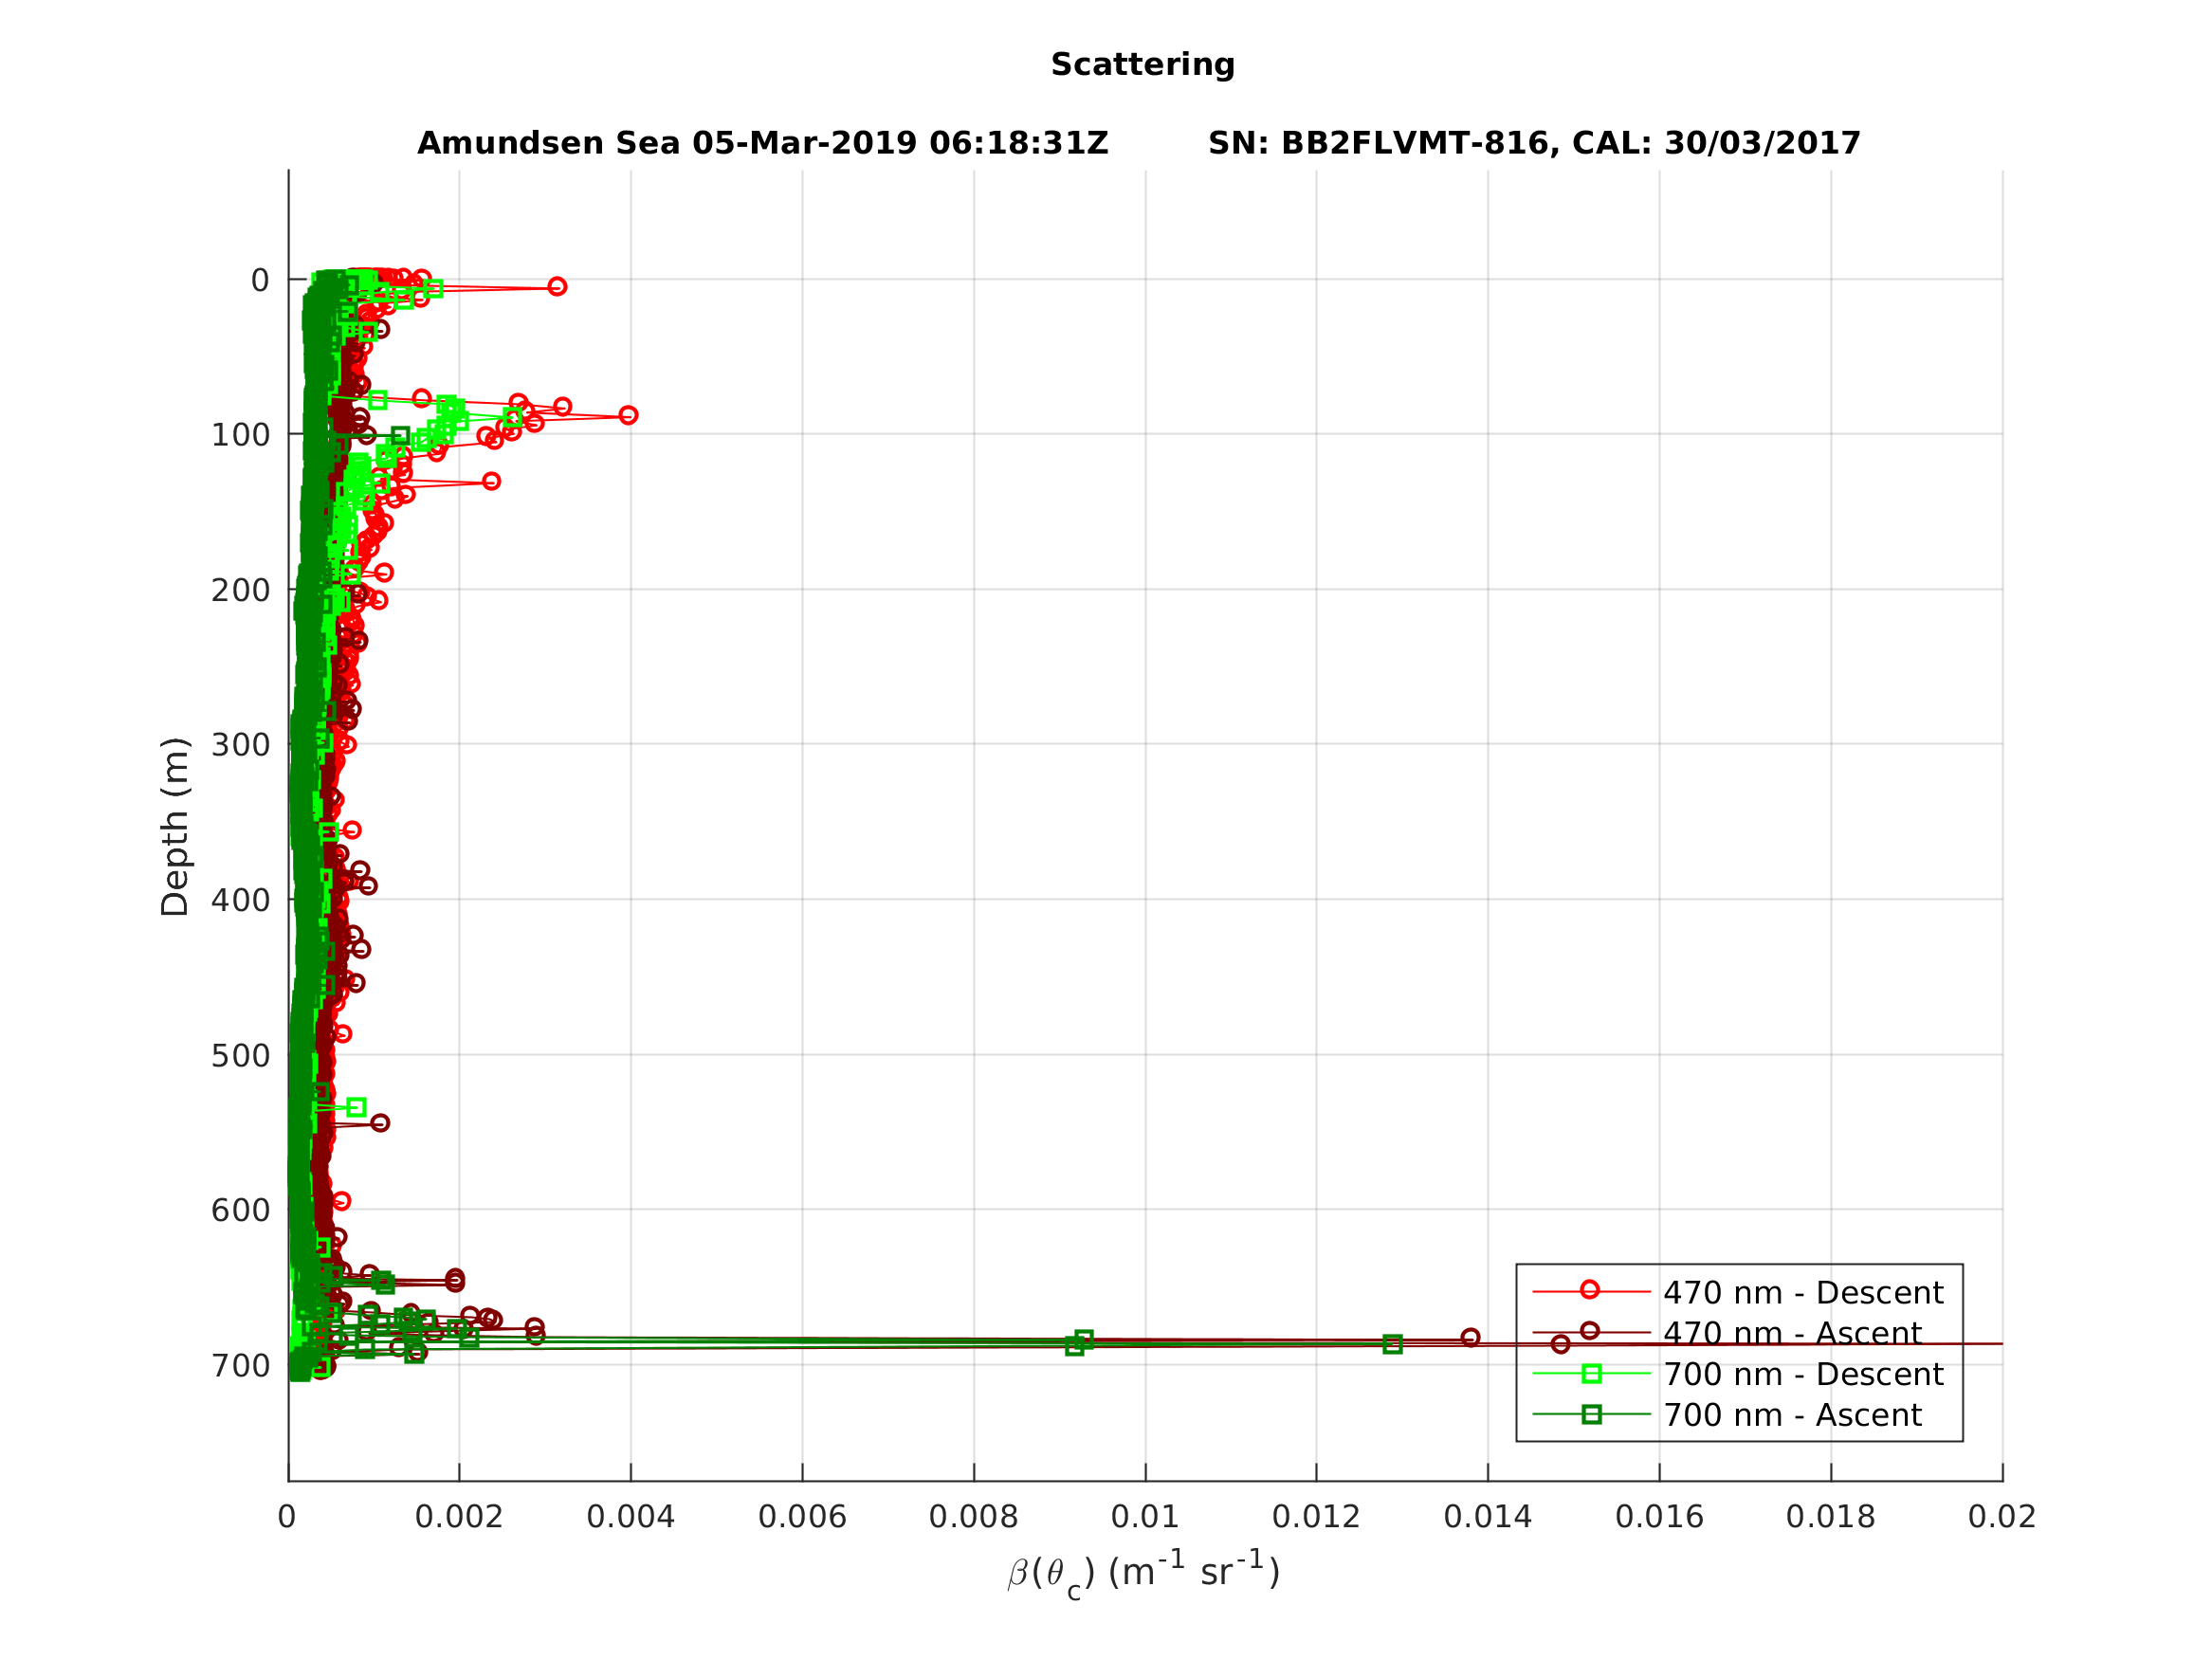Click the 'Amundsen Sea 05-Mar-2019 06:18:31Z' subtitle text
The height and width of the screenshot is (1659, 2212).
click(763, 143)
